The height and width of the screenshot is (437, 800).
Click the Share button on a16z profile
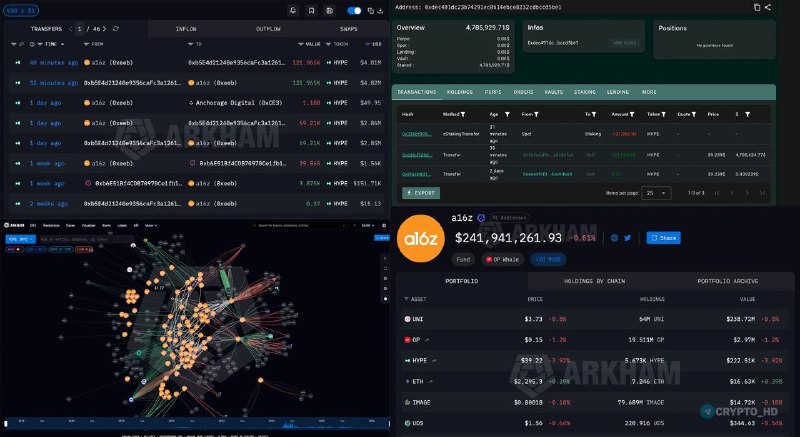[663, 238]
